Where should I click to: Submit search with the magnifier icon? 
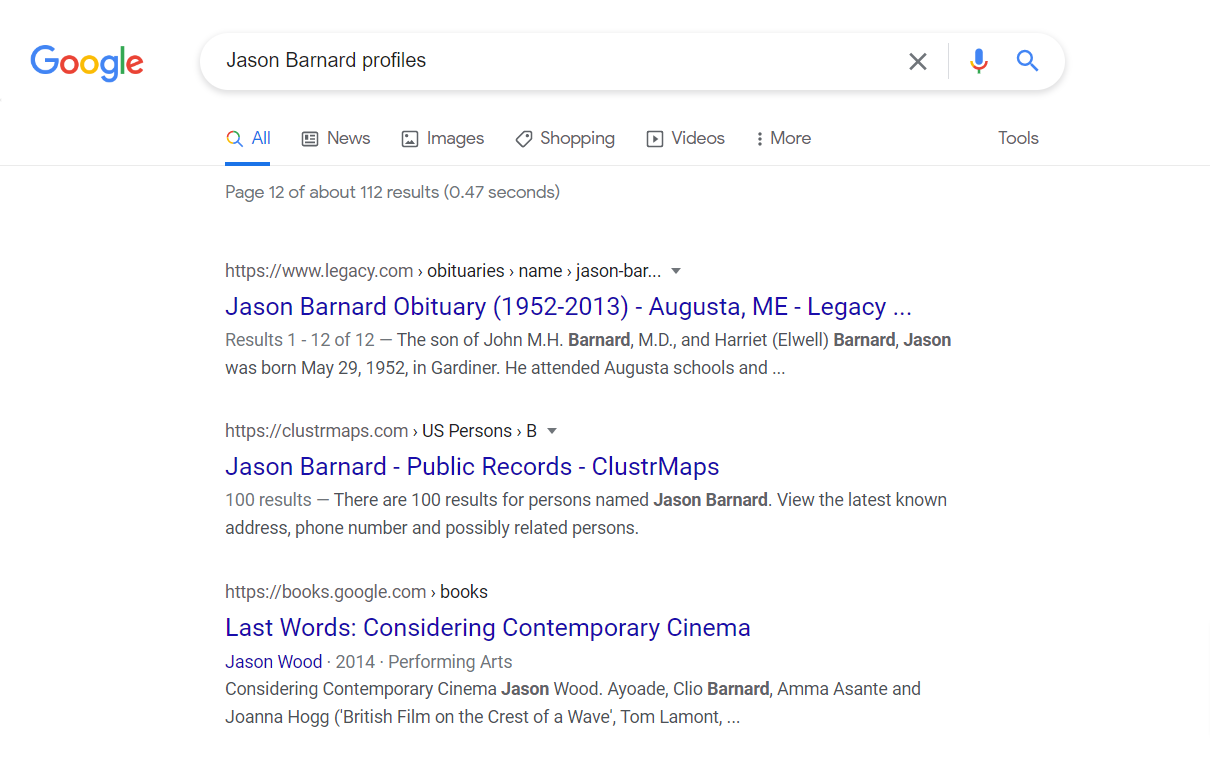[x=1027, y=61]
